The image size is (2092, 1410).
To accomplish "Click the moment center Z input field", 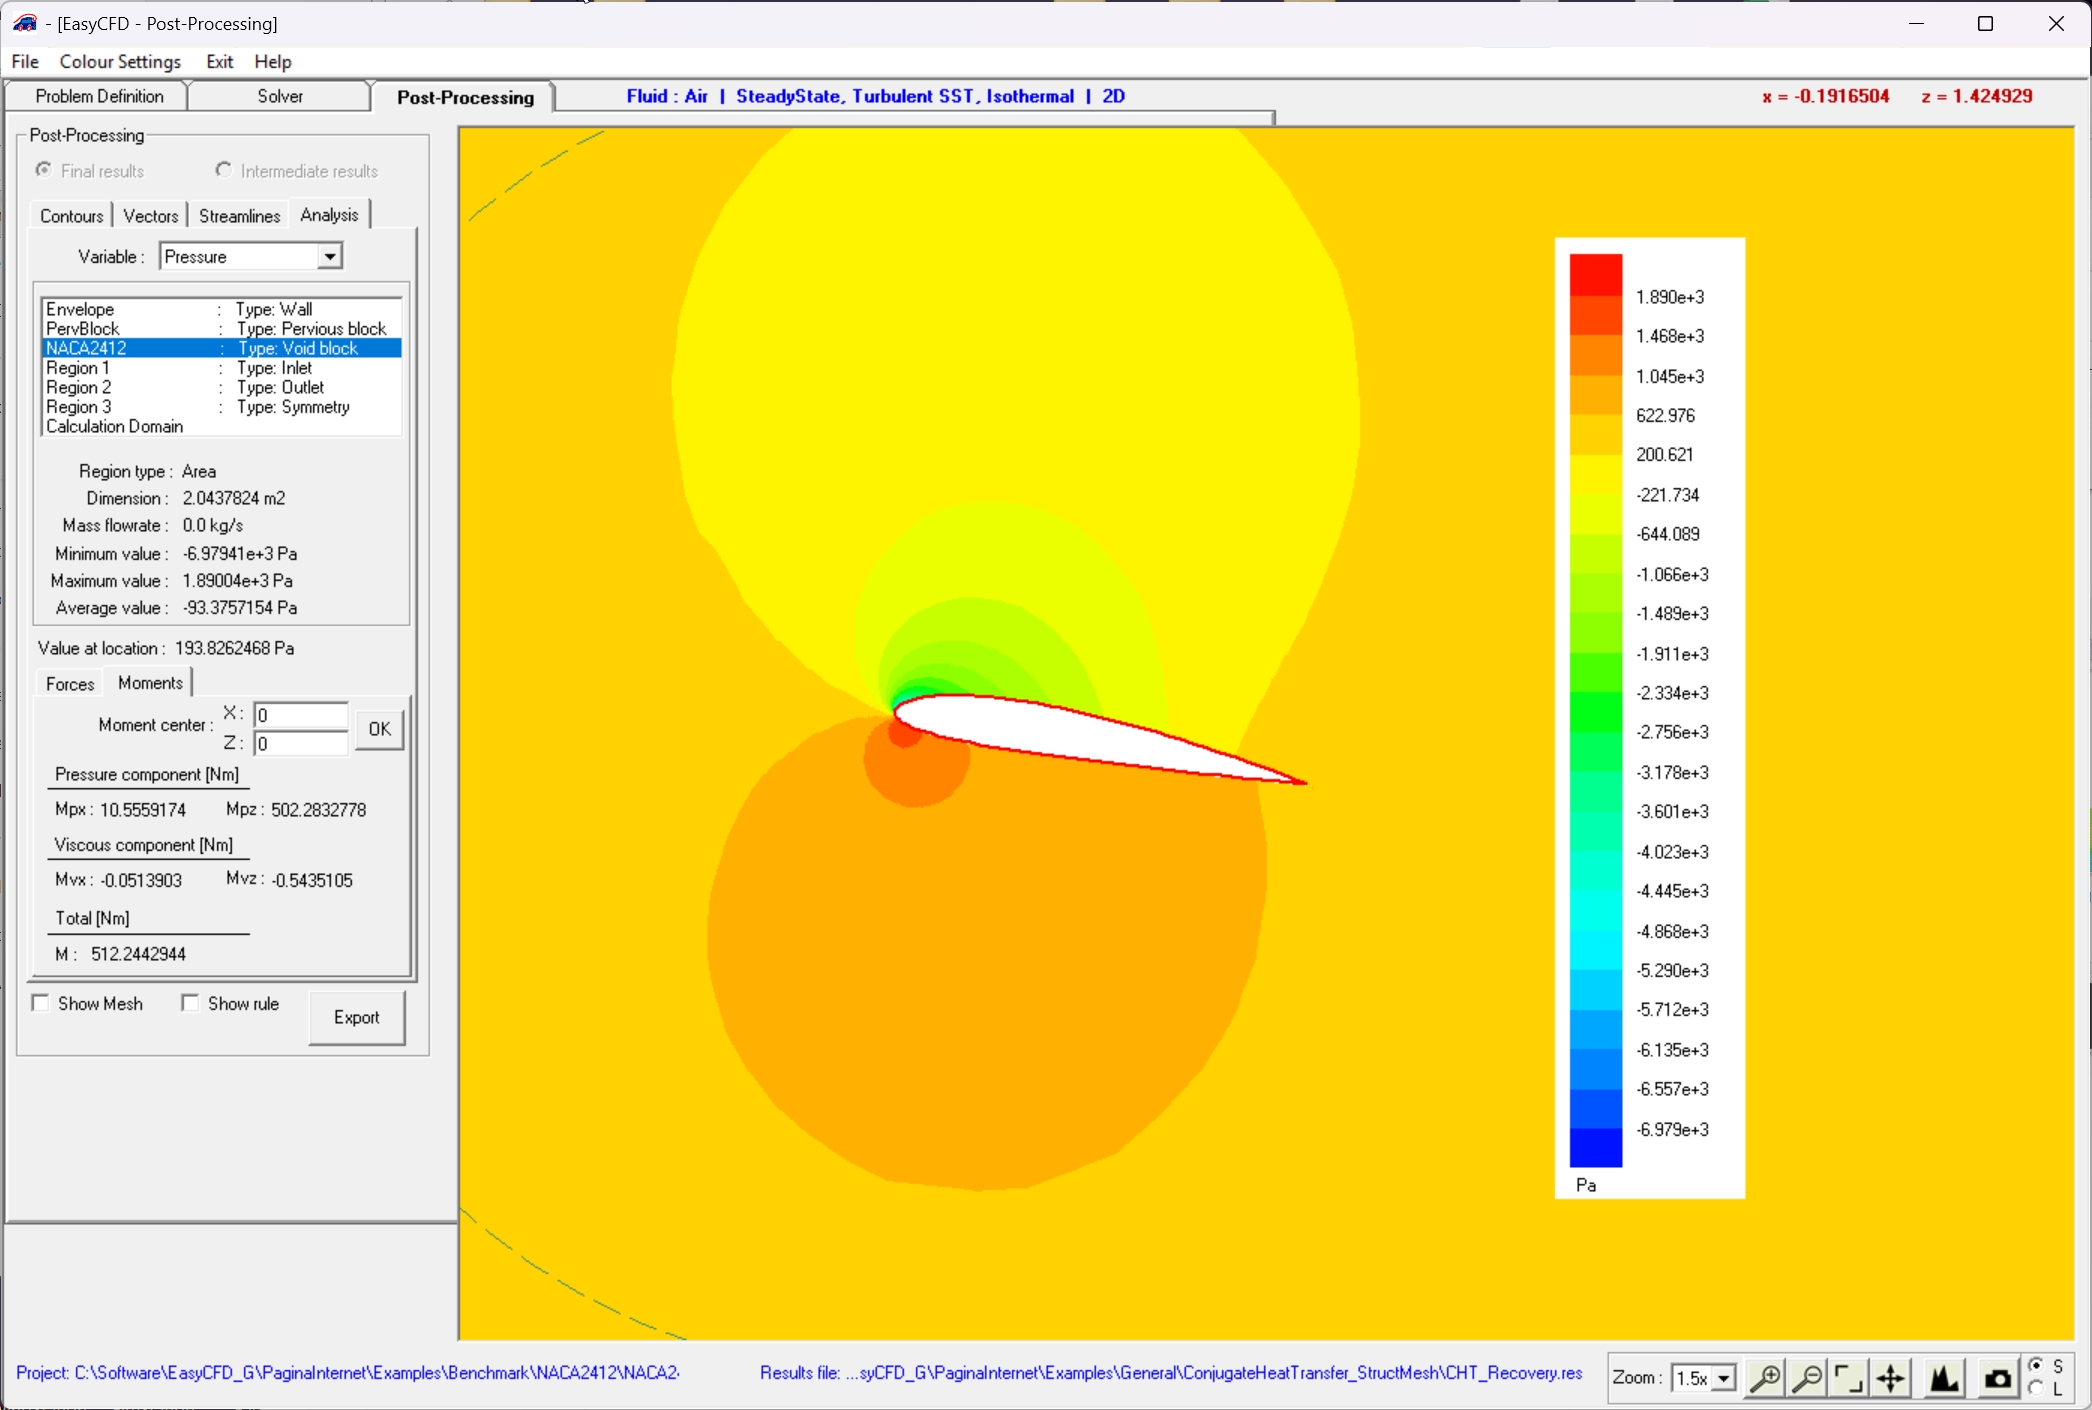I will pos(301,743).
